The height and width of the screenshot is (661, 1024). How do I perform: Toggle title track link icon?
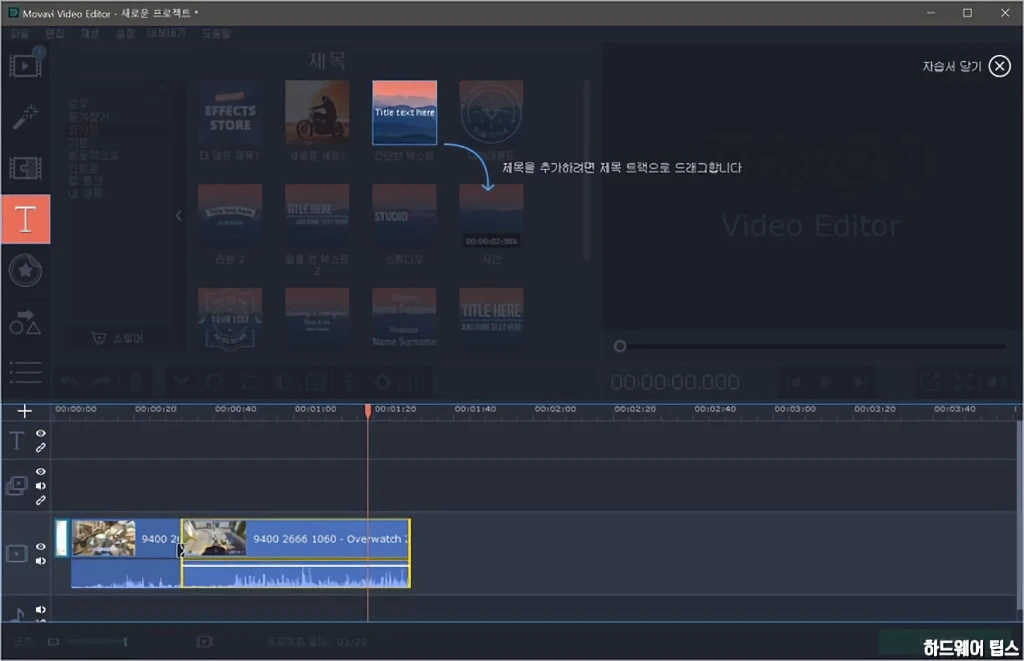40,448
